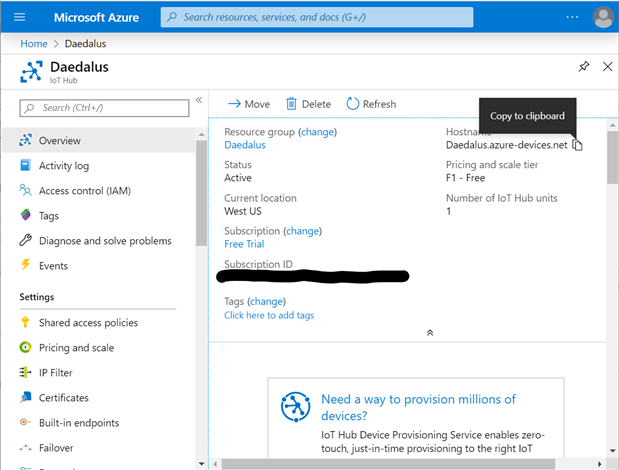
Task: Open the Azure portal hamburger menu
Action: pyautogui.click(x=19, y=17)
